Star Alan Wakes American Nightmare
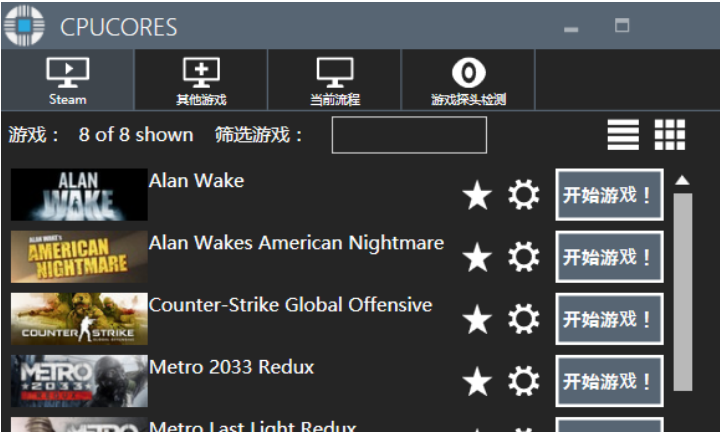 [477, 258]
